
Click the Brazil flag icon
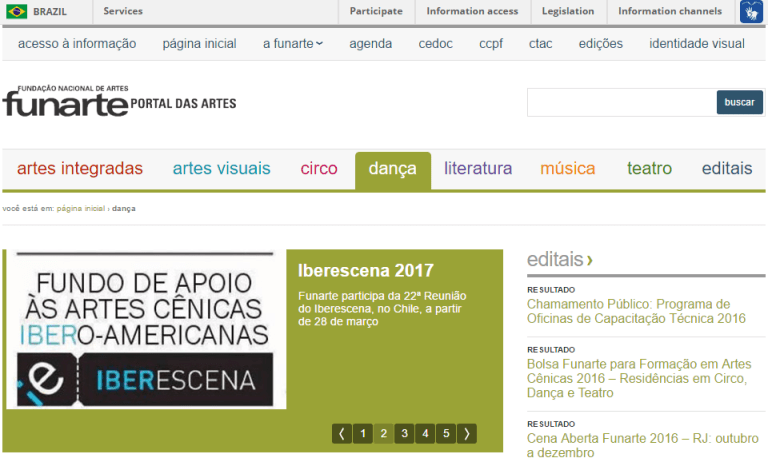(x=17, y=12)
